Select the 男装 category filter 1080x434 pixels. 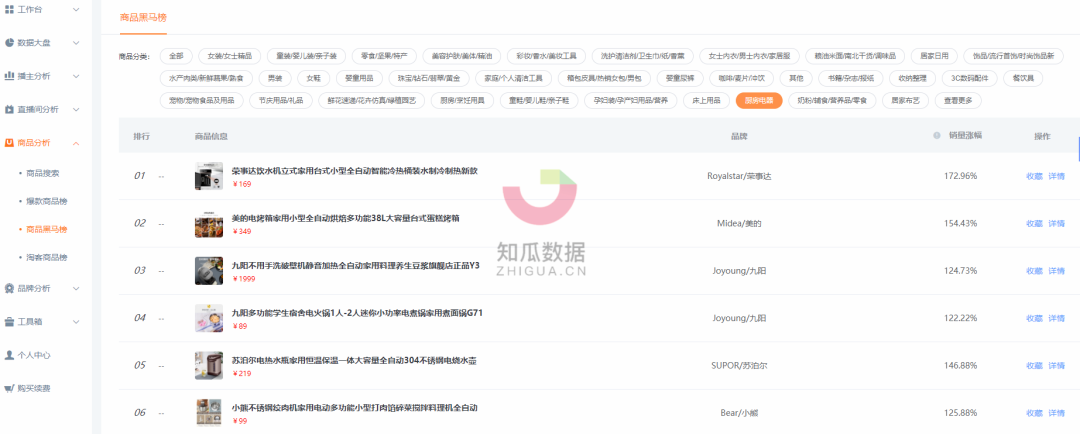tap(275, 78)
